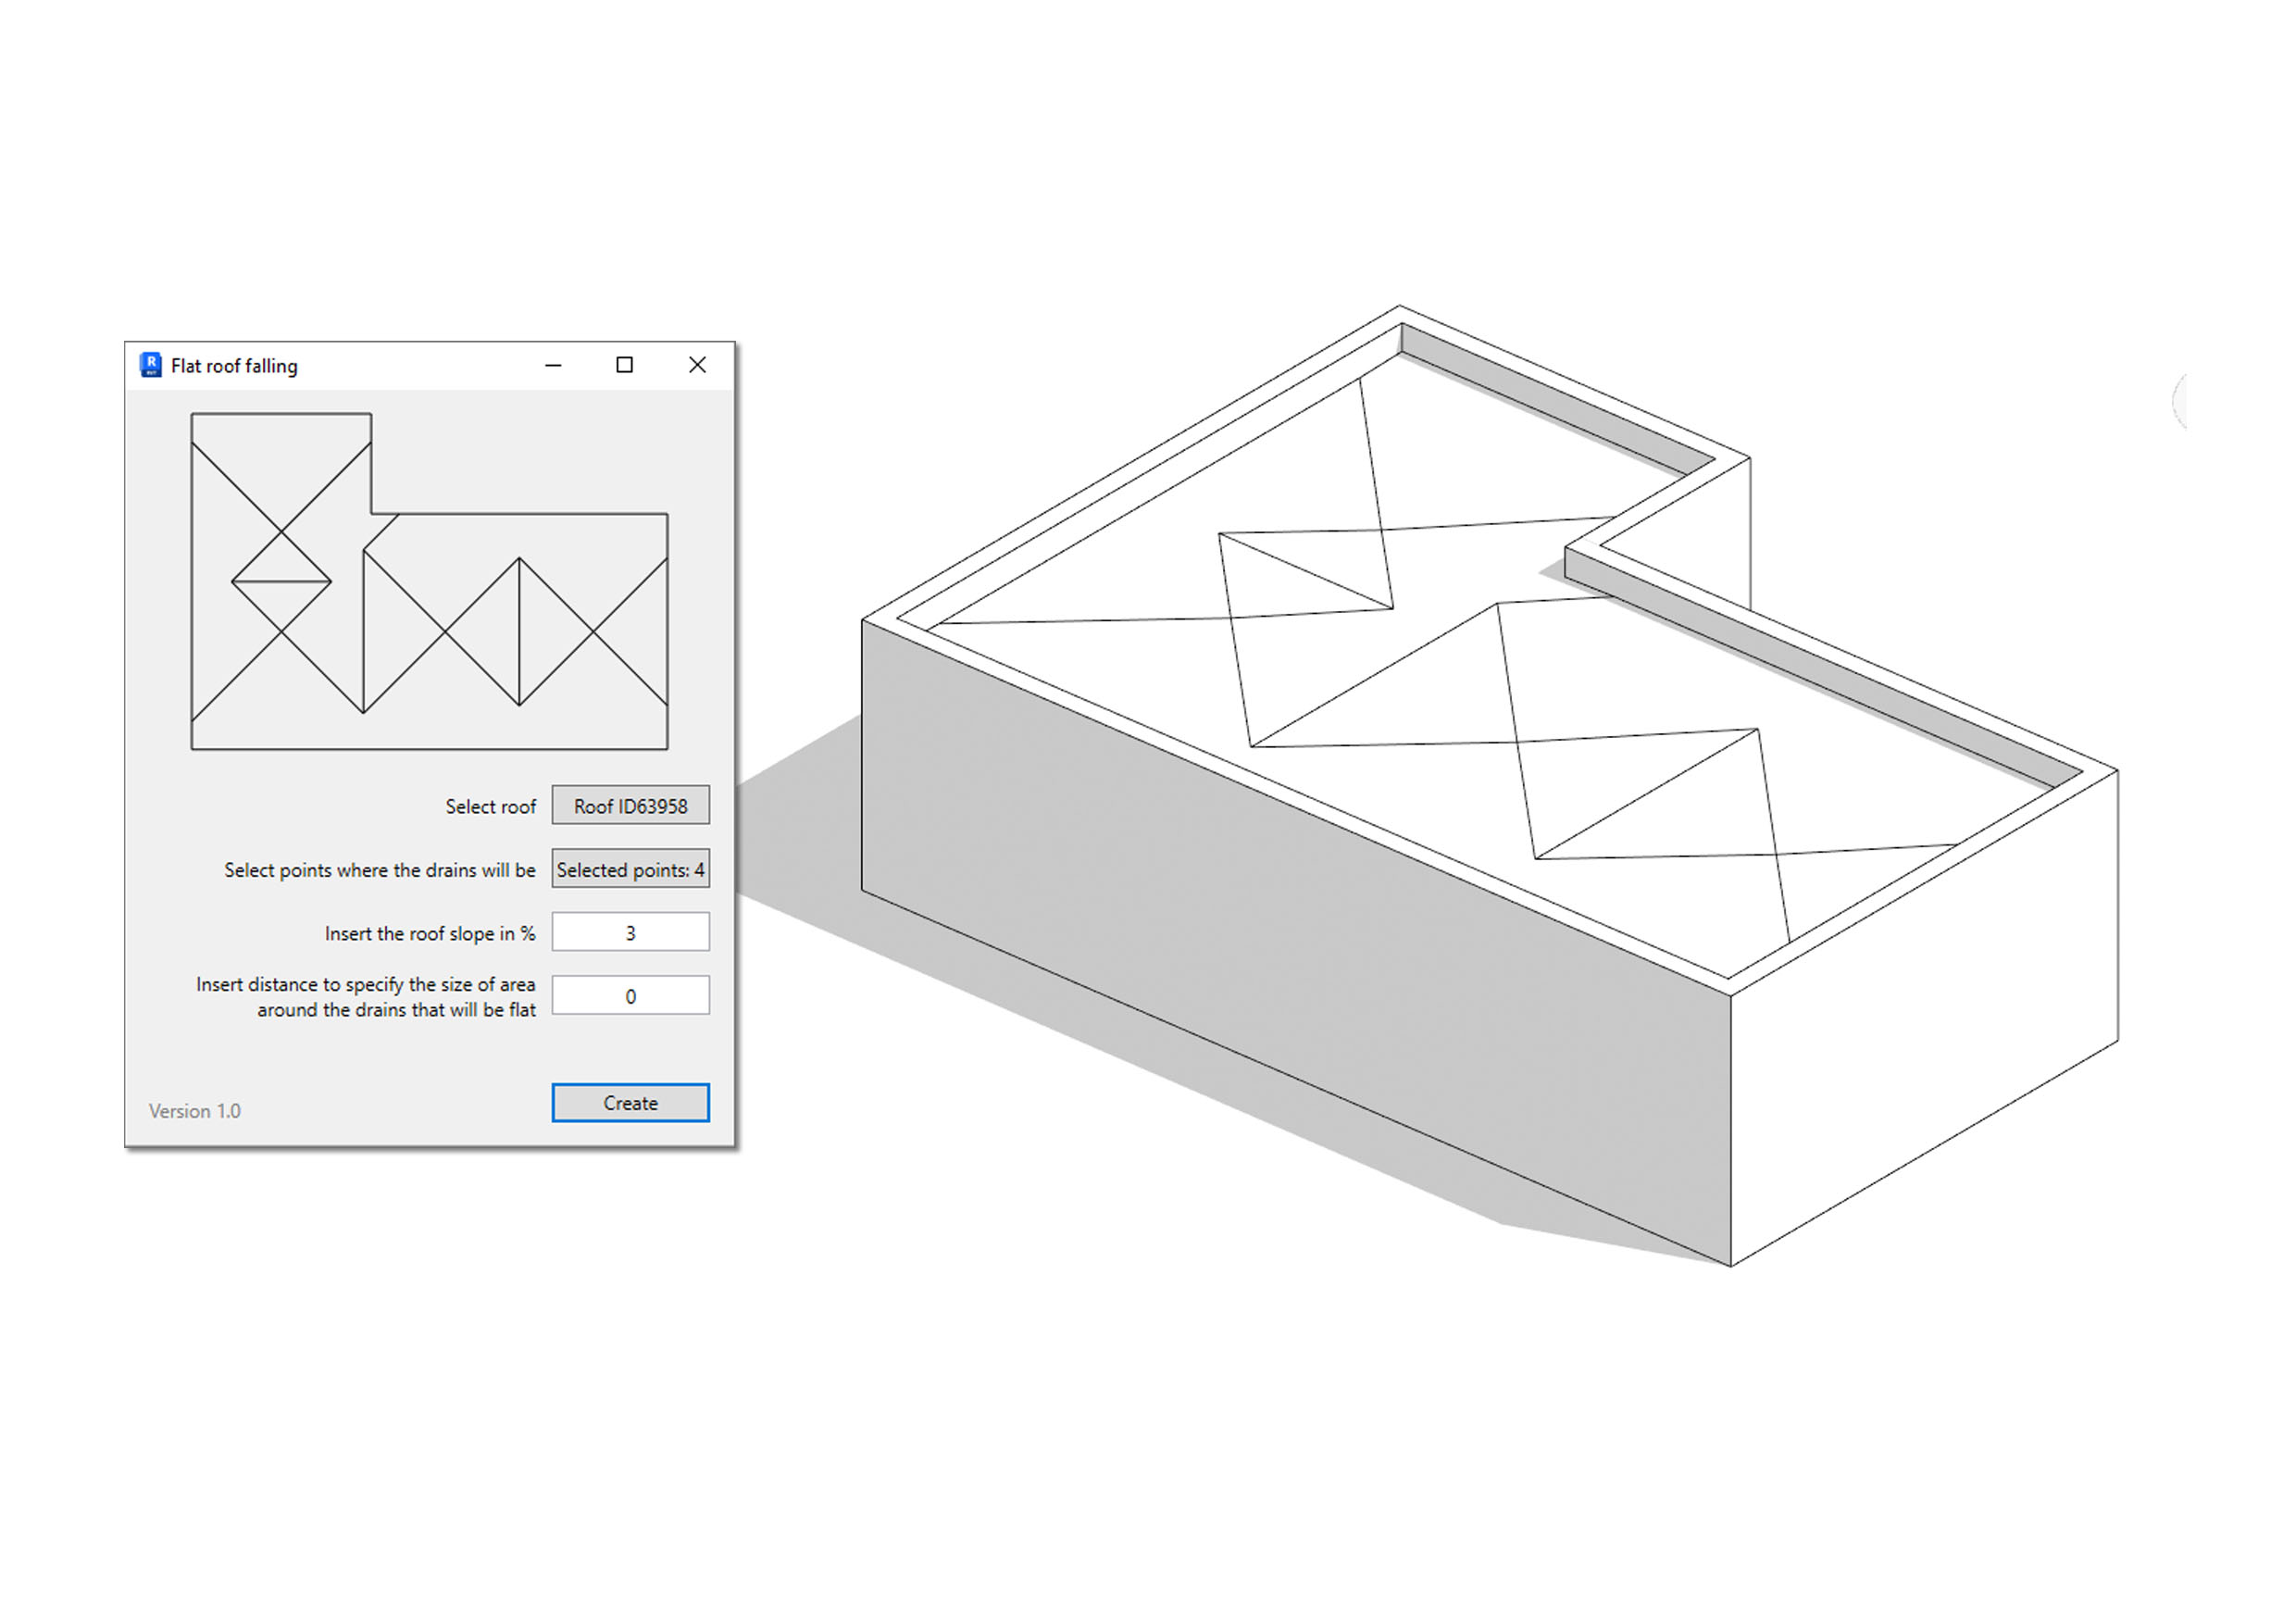
Task: Close the Flat roof falling dialog
Action: [697, 365]
